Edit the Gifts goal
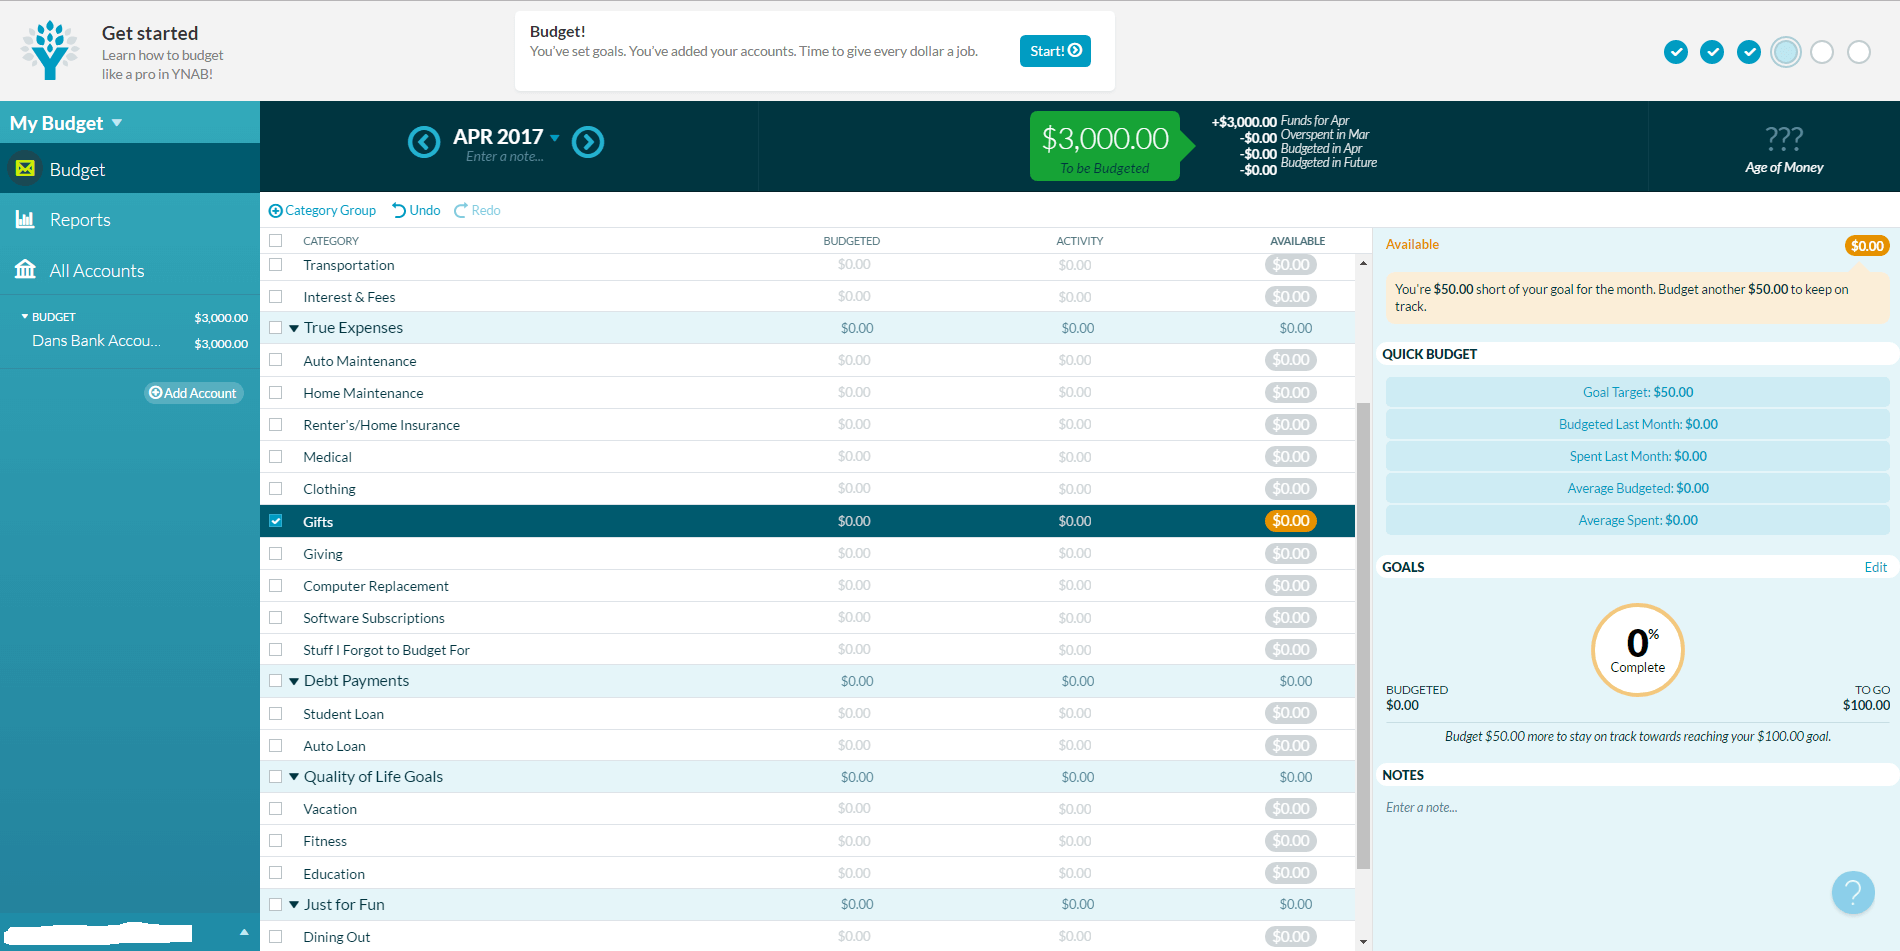 point(1875,567)
